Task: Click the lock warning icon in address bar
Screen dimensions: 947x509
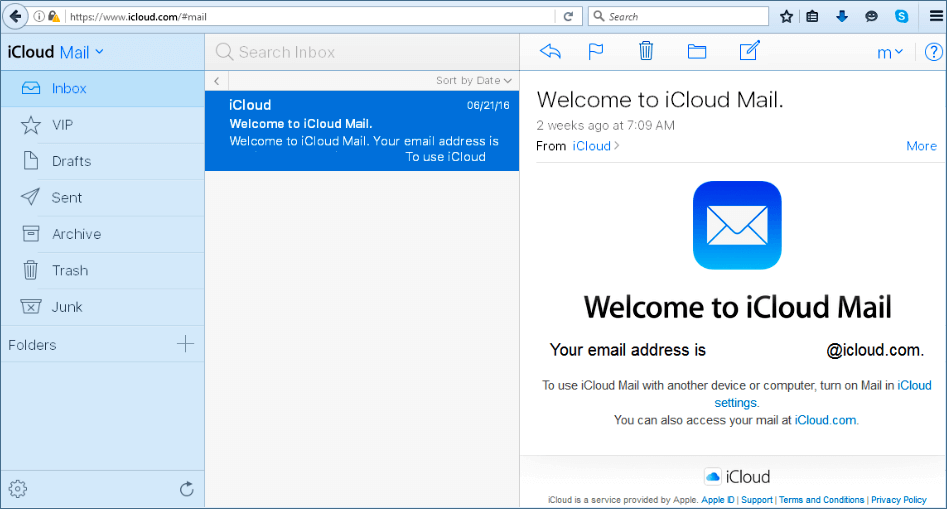Action: tap(54, 16)
